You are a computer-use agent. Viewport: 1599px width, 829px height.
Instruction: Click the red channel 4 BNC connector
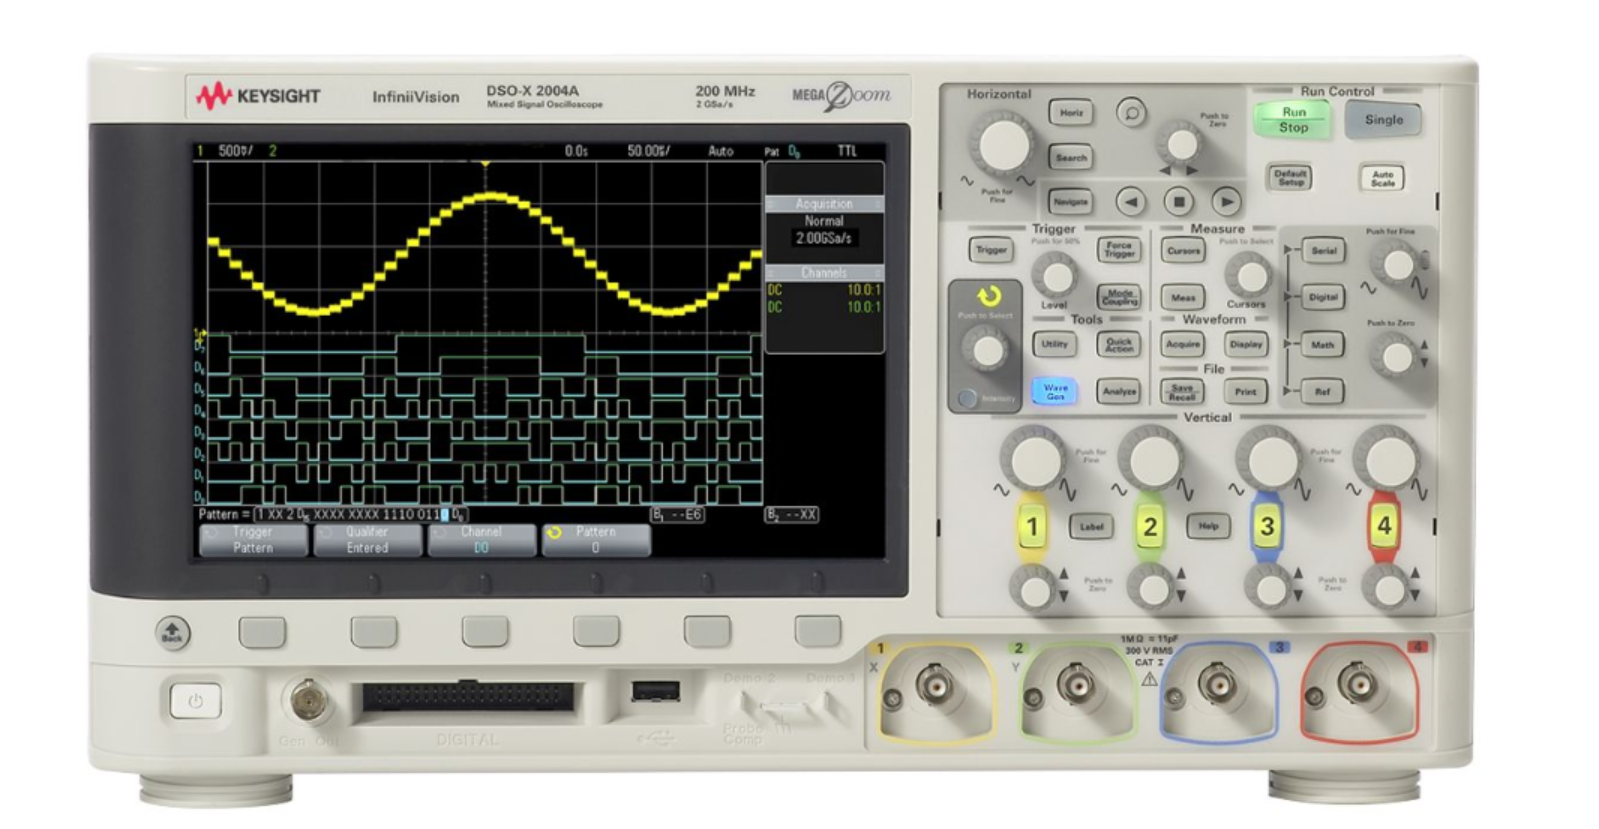[1358, 685]
